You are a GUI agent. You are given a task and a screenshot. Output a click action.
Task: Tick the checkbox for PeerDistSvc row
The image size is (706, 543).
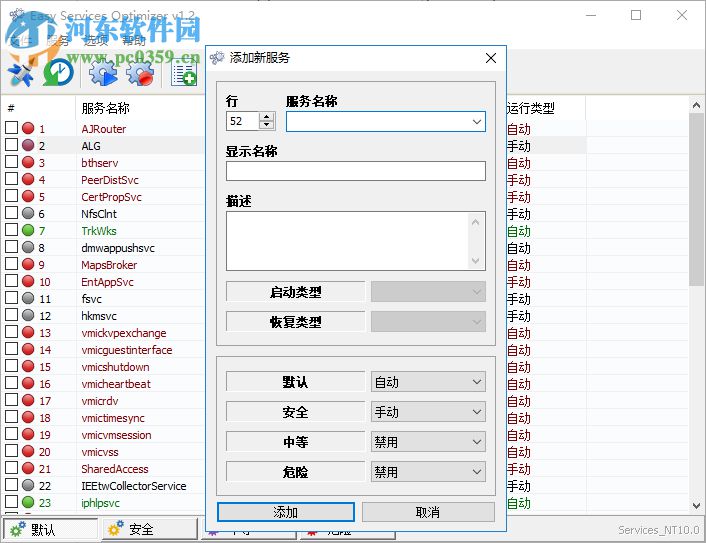click(x=11, y=179)
